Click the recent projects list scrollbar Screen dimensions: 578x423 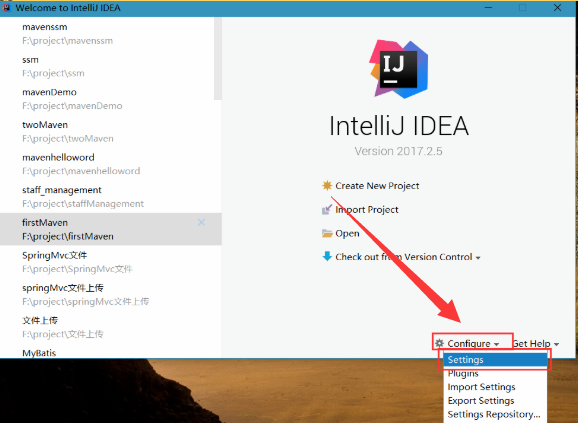pos(218,59)
